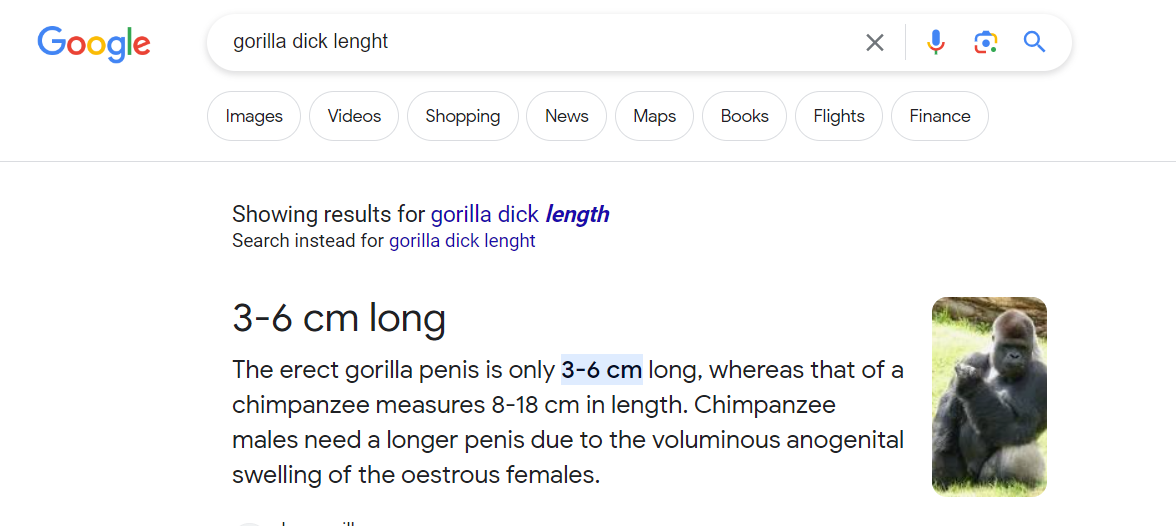The width and height of the screenshot is (1176, 526).
Task: Open the Maps results tab
Action: (x=654, y=116)
